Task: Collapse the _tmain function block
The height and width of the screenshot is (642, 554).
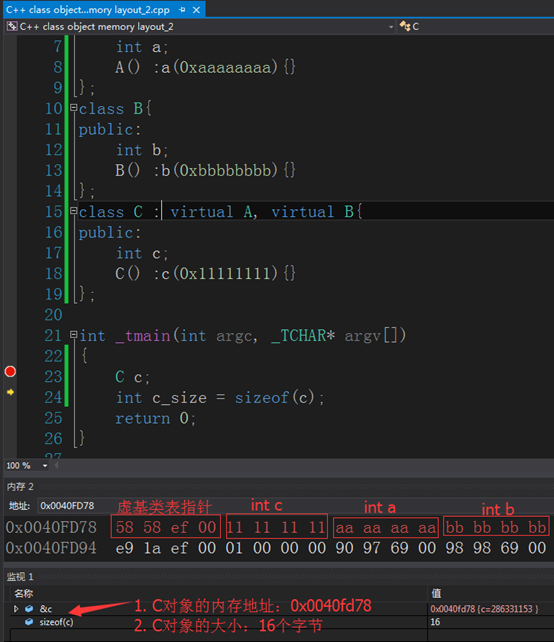Action: click(73, 335)
